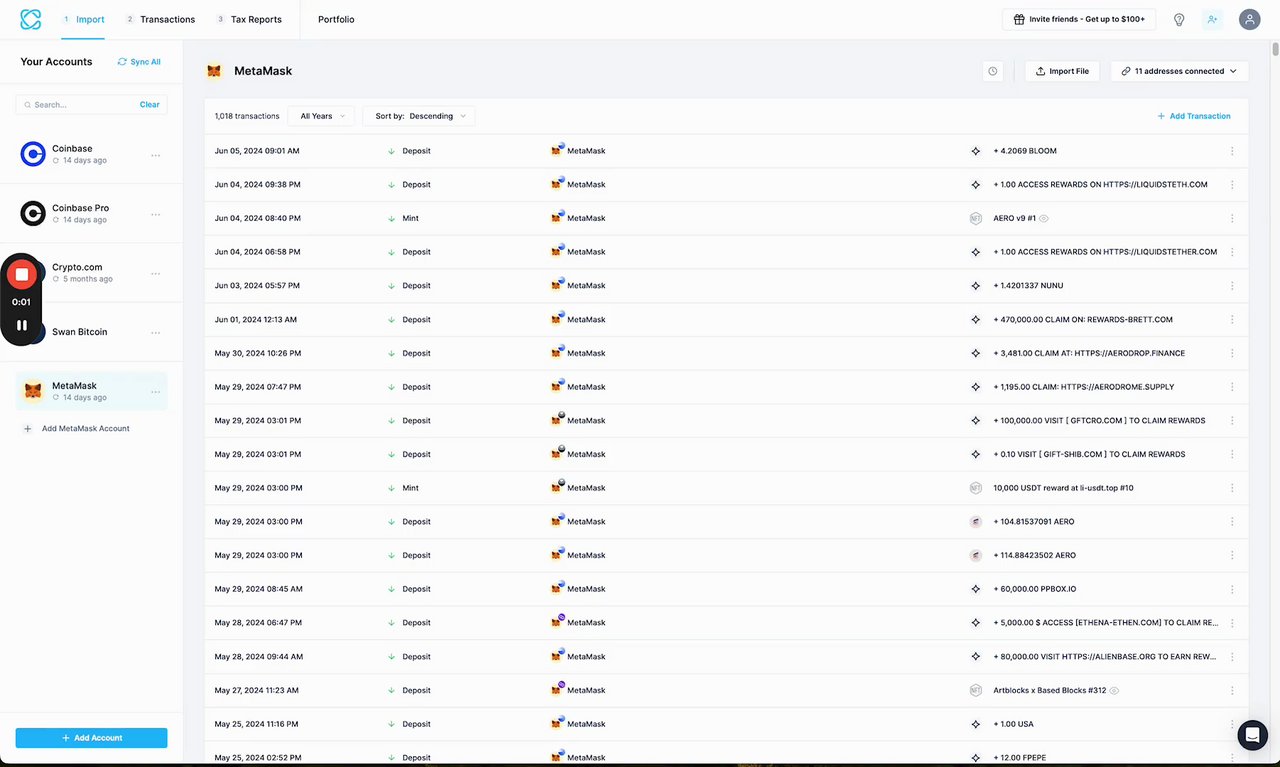Click '+ 100,000.00 VISIT [ GFTCRO.COM ]' entry

pyautogui.click(x=1099, y=421)
